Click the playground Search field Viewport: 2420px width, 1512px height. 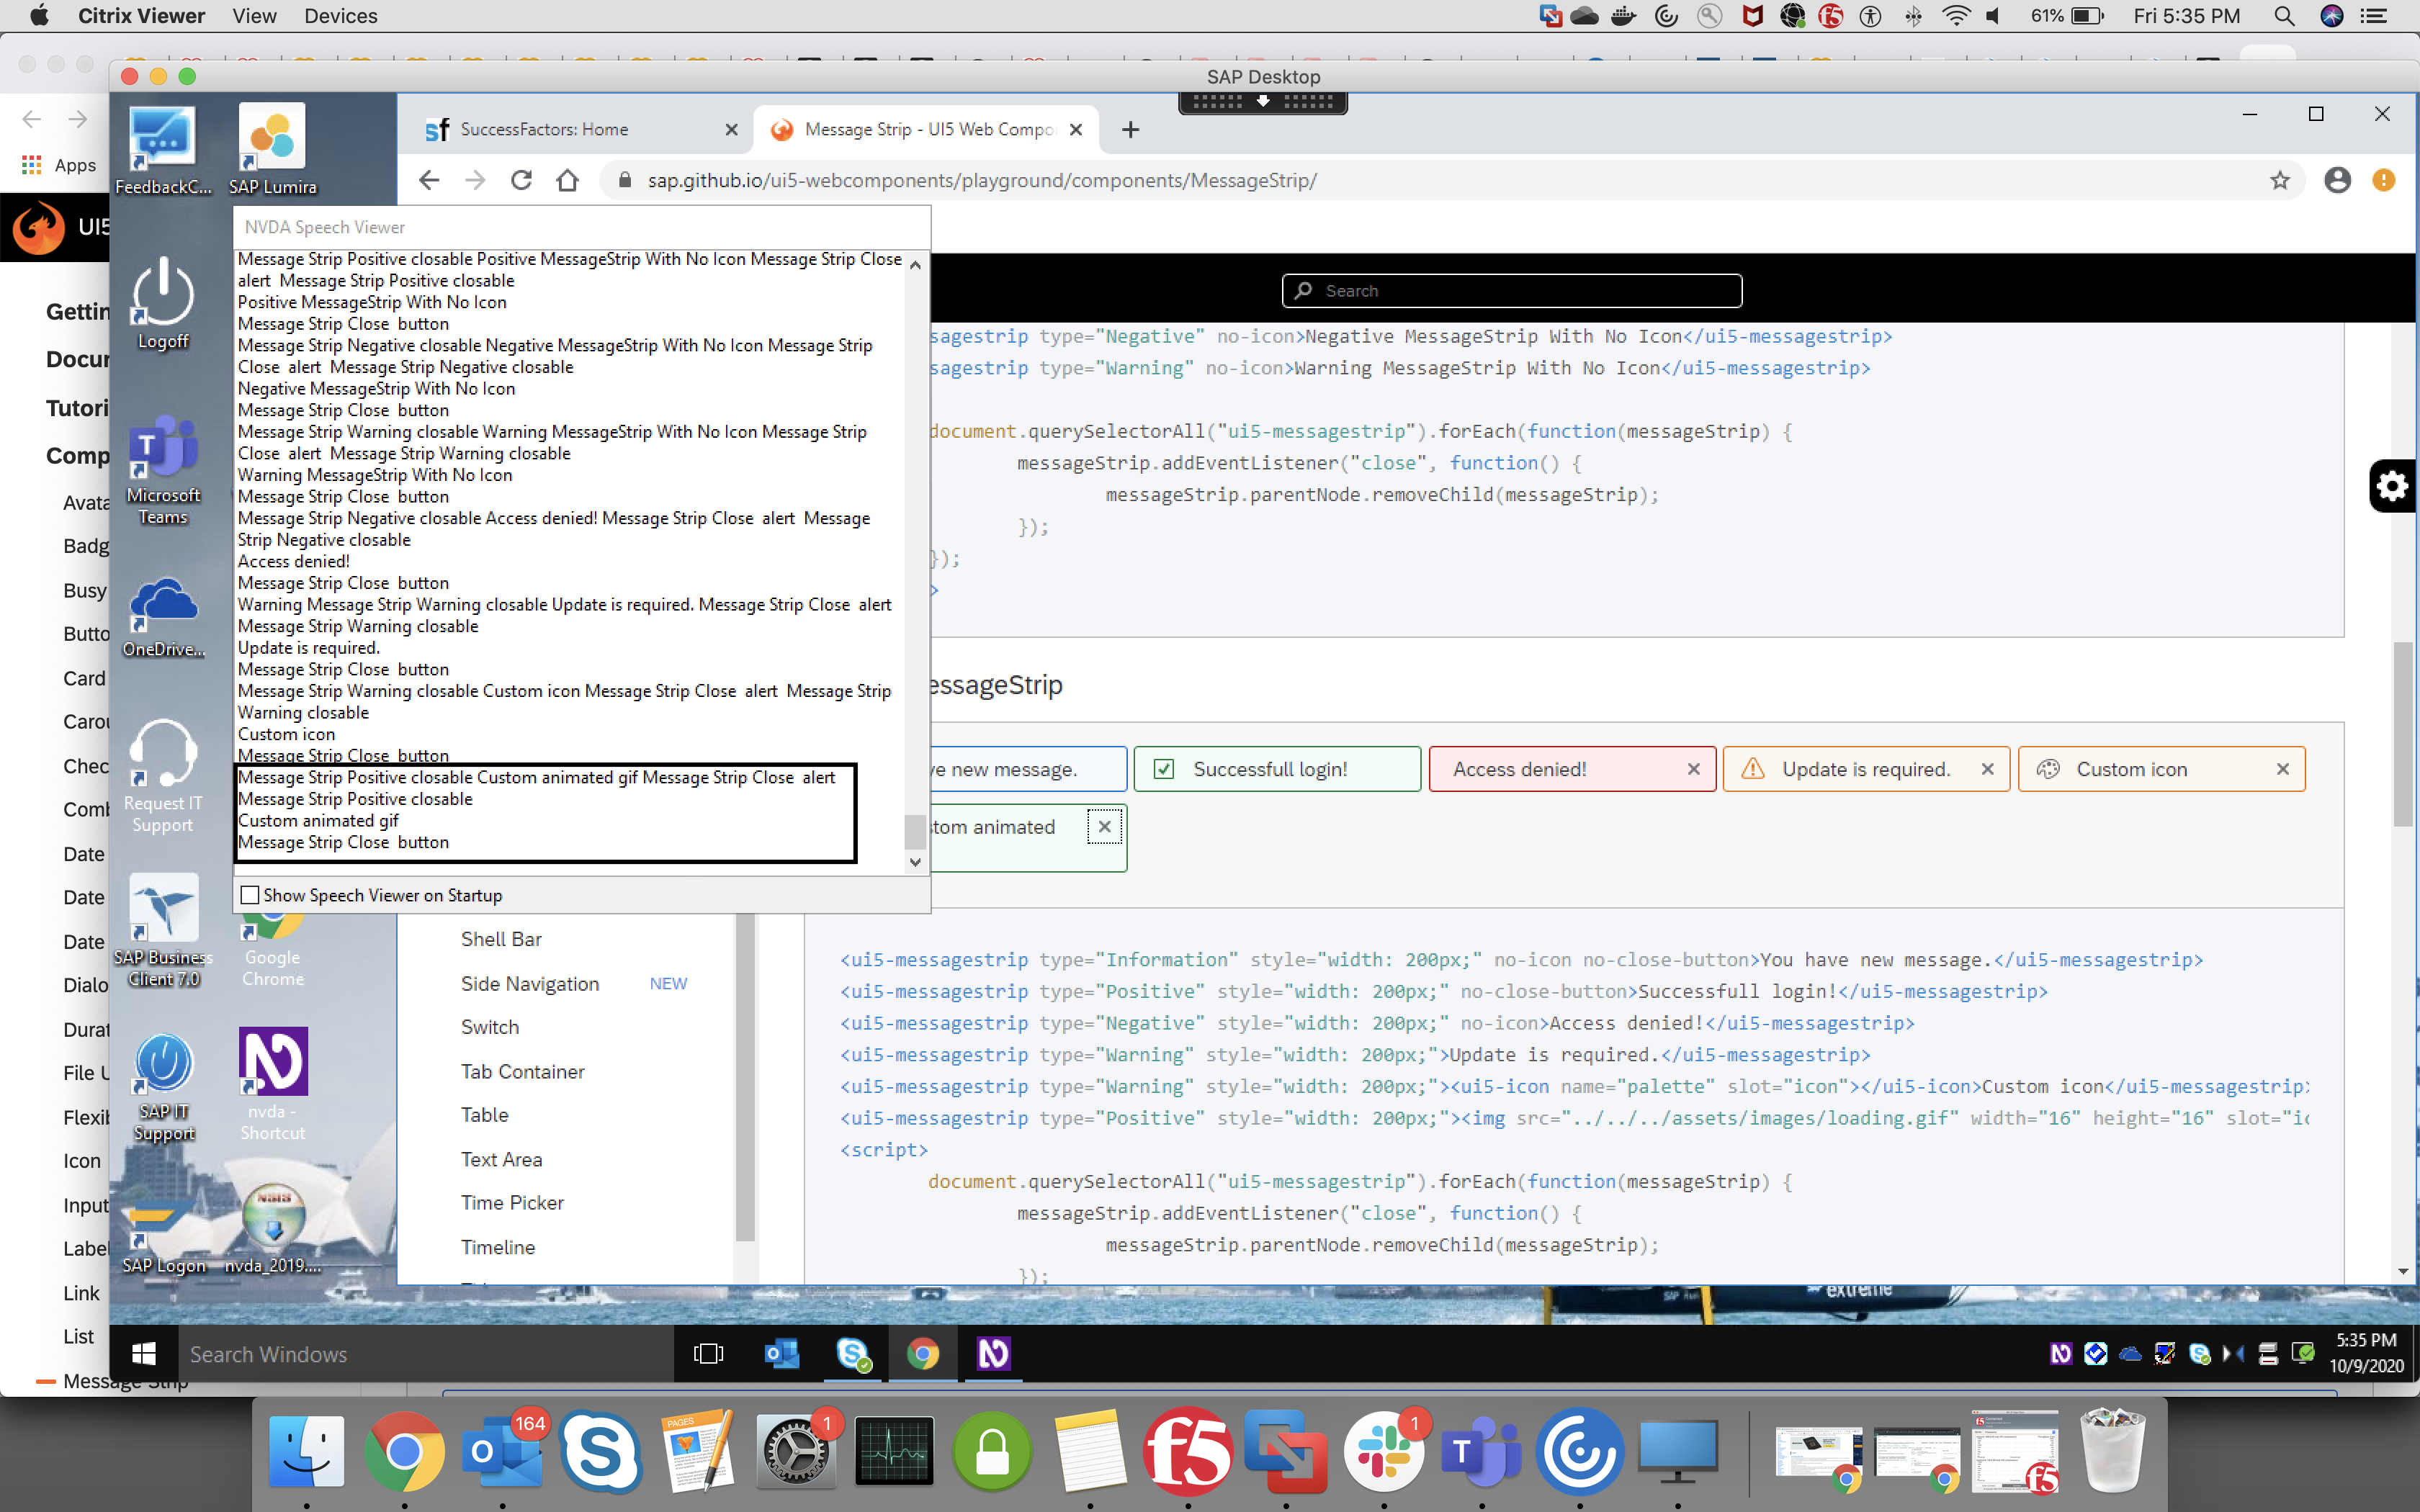(1512, 291)
